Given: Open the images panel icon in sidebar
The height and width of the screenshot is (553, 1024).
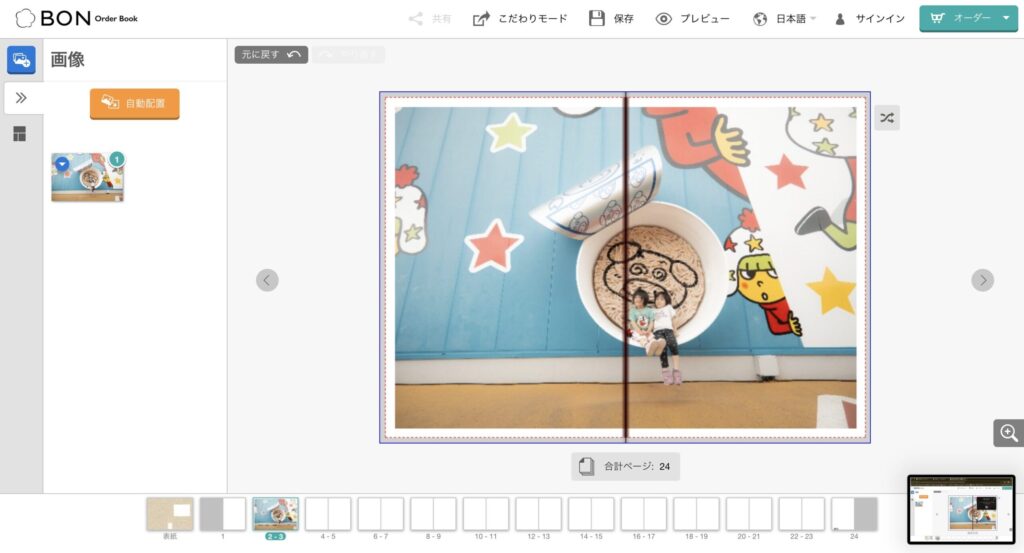Looking at the screenshot, I should coord(21,60).
